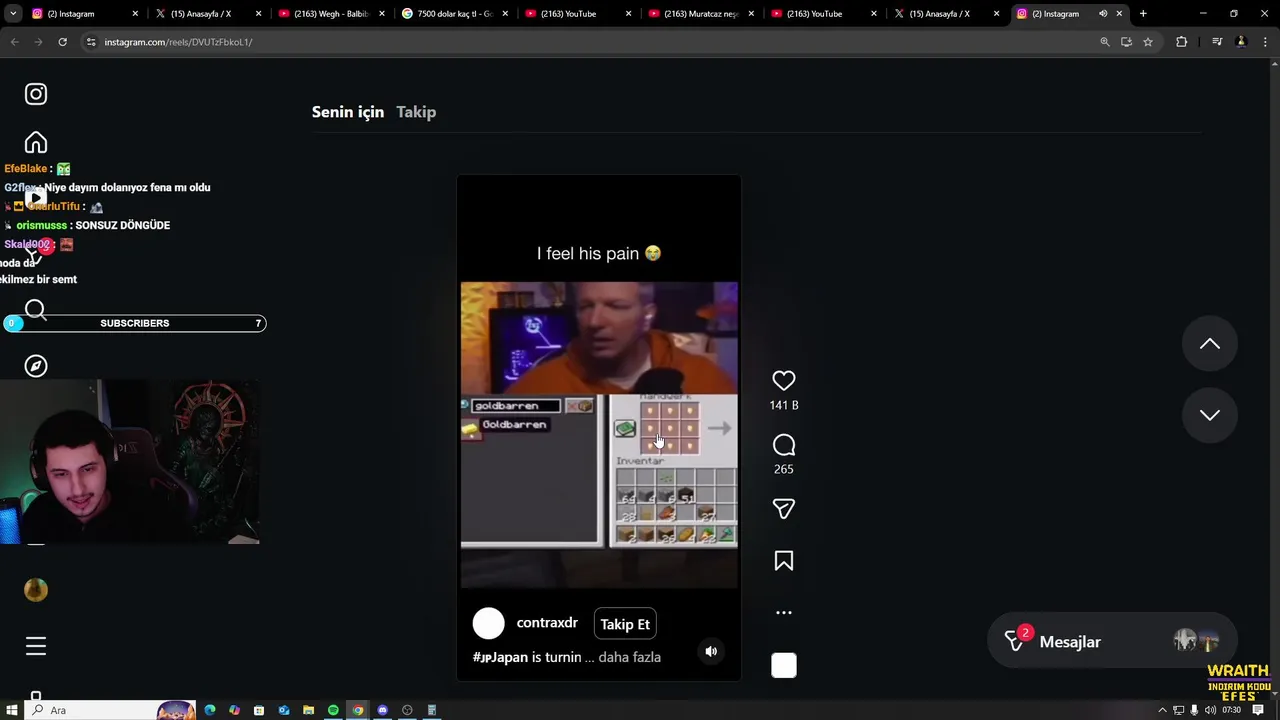The image size is (1280, 720).
Task: Click the instagram.com address bar
Action: point(590,42)
